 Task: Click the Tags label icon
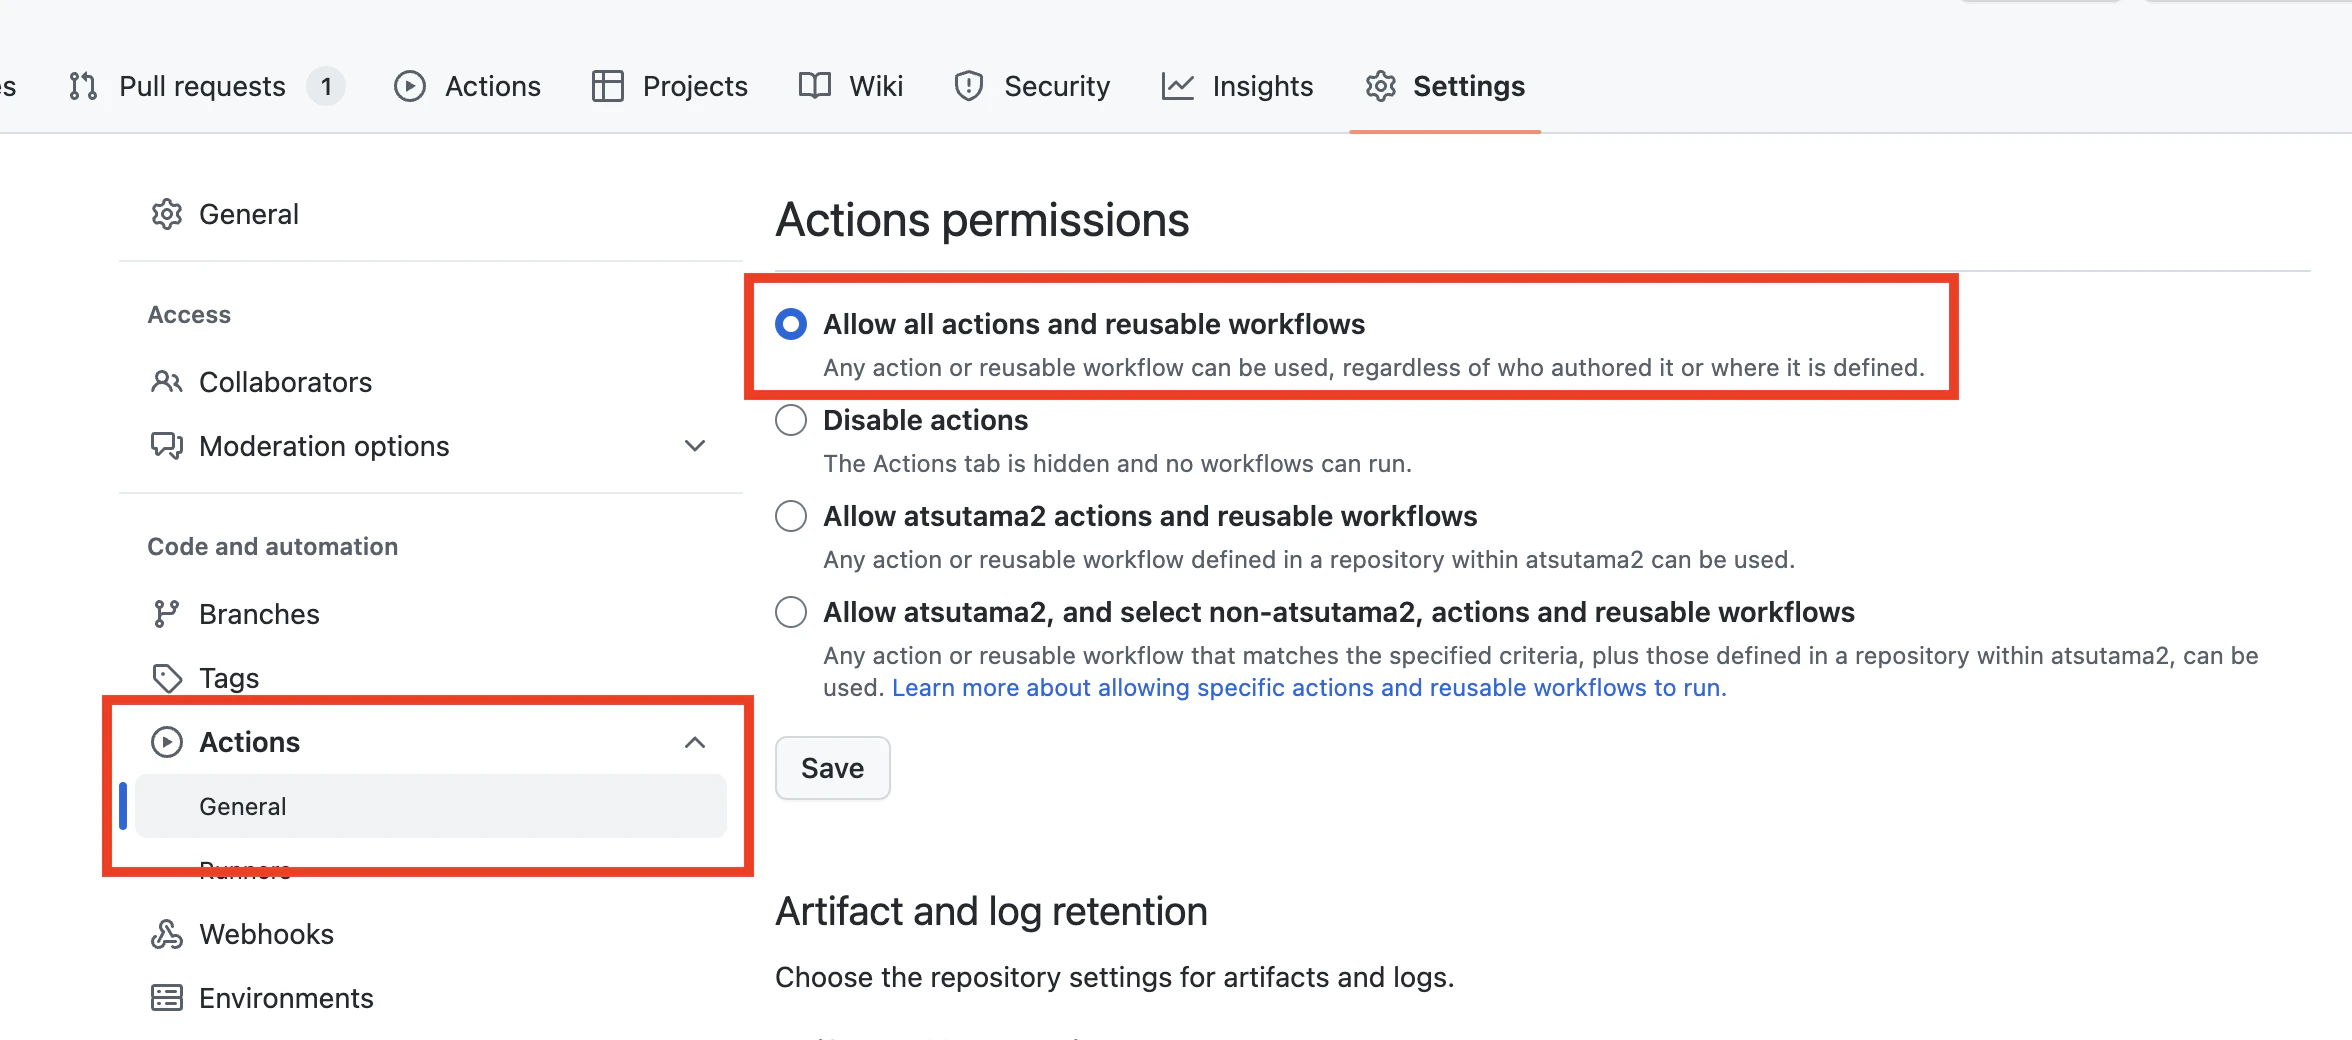167,678
